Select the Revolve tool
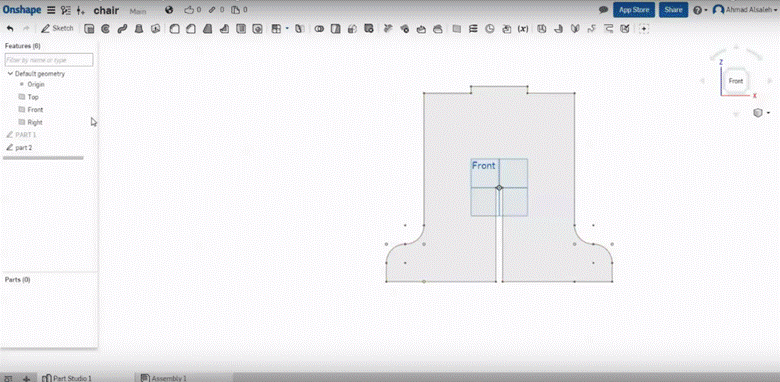 coord(105,29)
